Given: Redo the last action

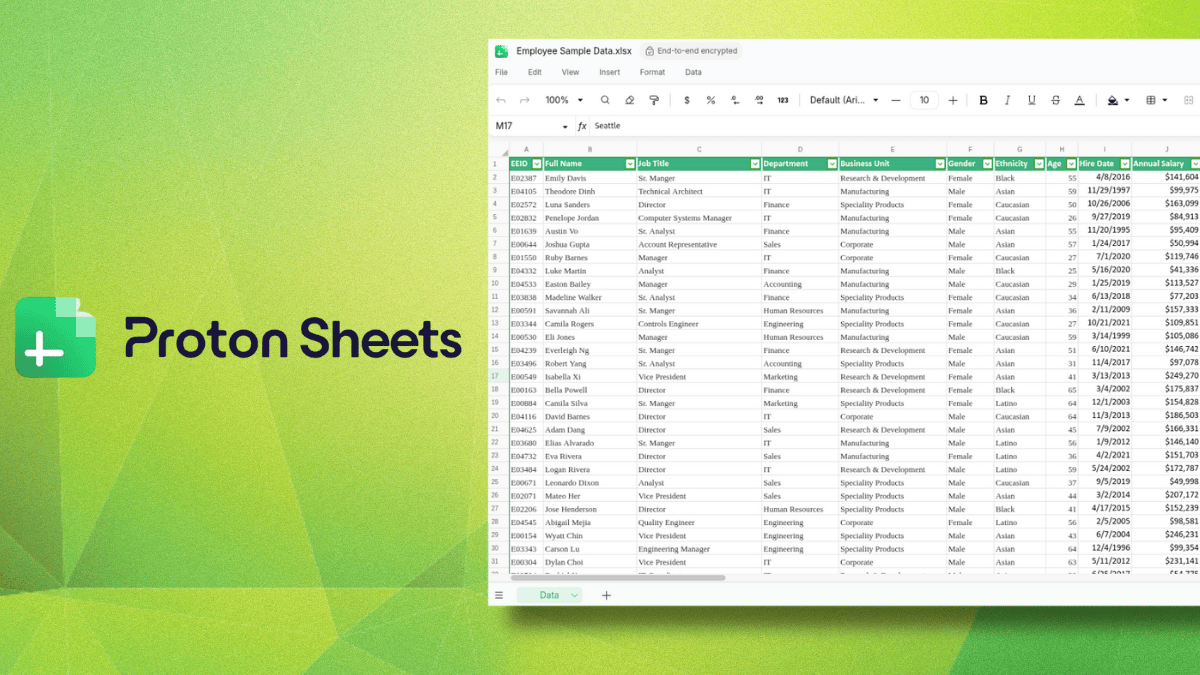Looking at the screenshot, I should click(524, 100).
